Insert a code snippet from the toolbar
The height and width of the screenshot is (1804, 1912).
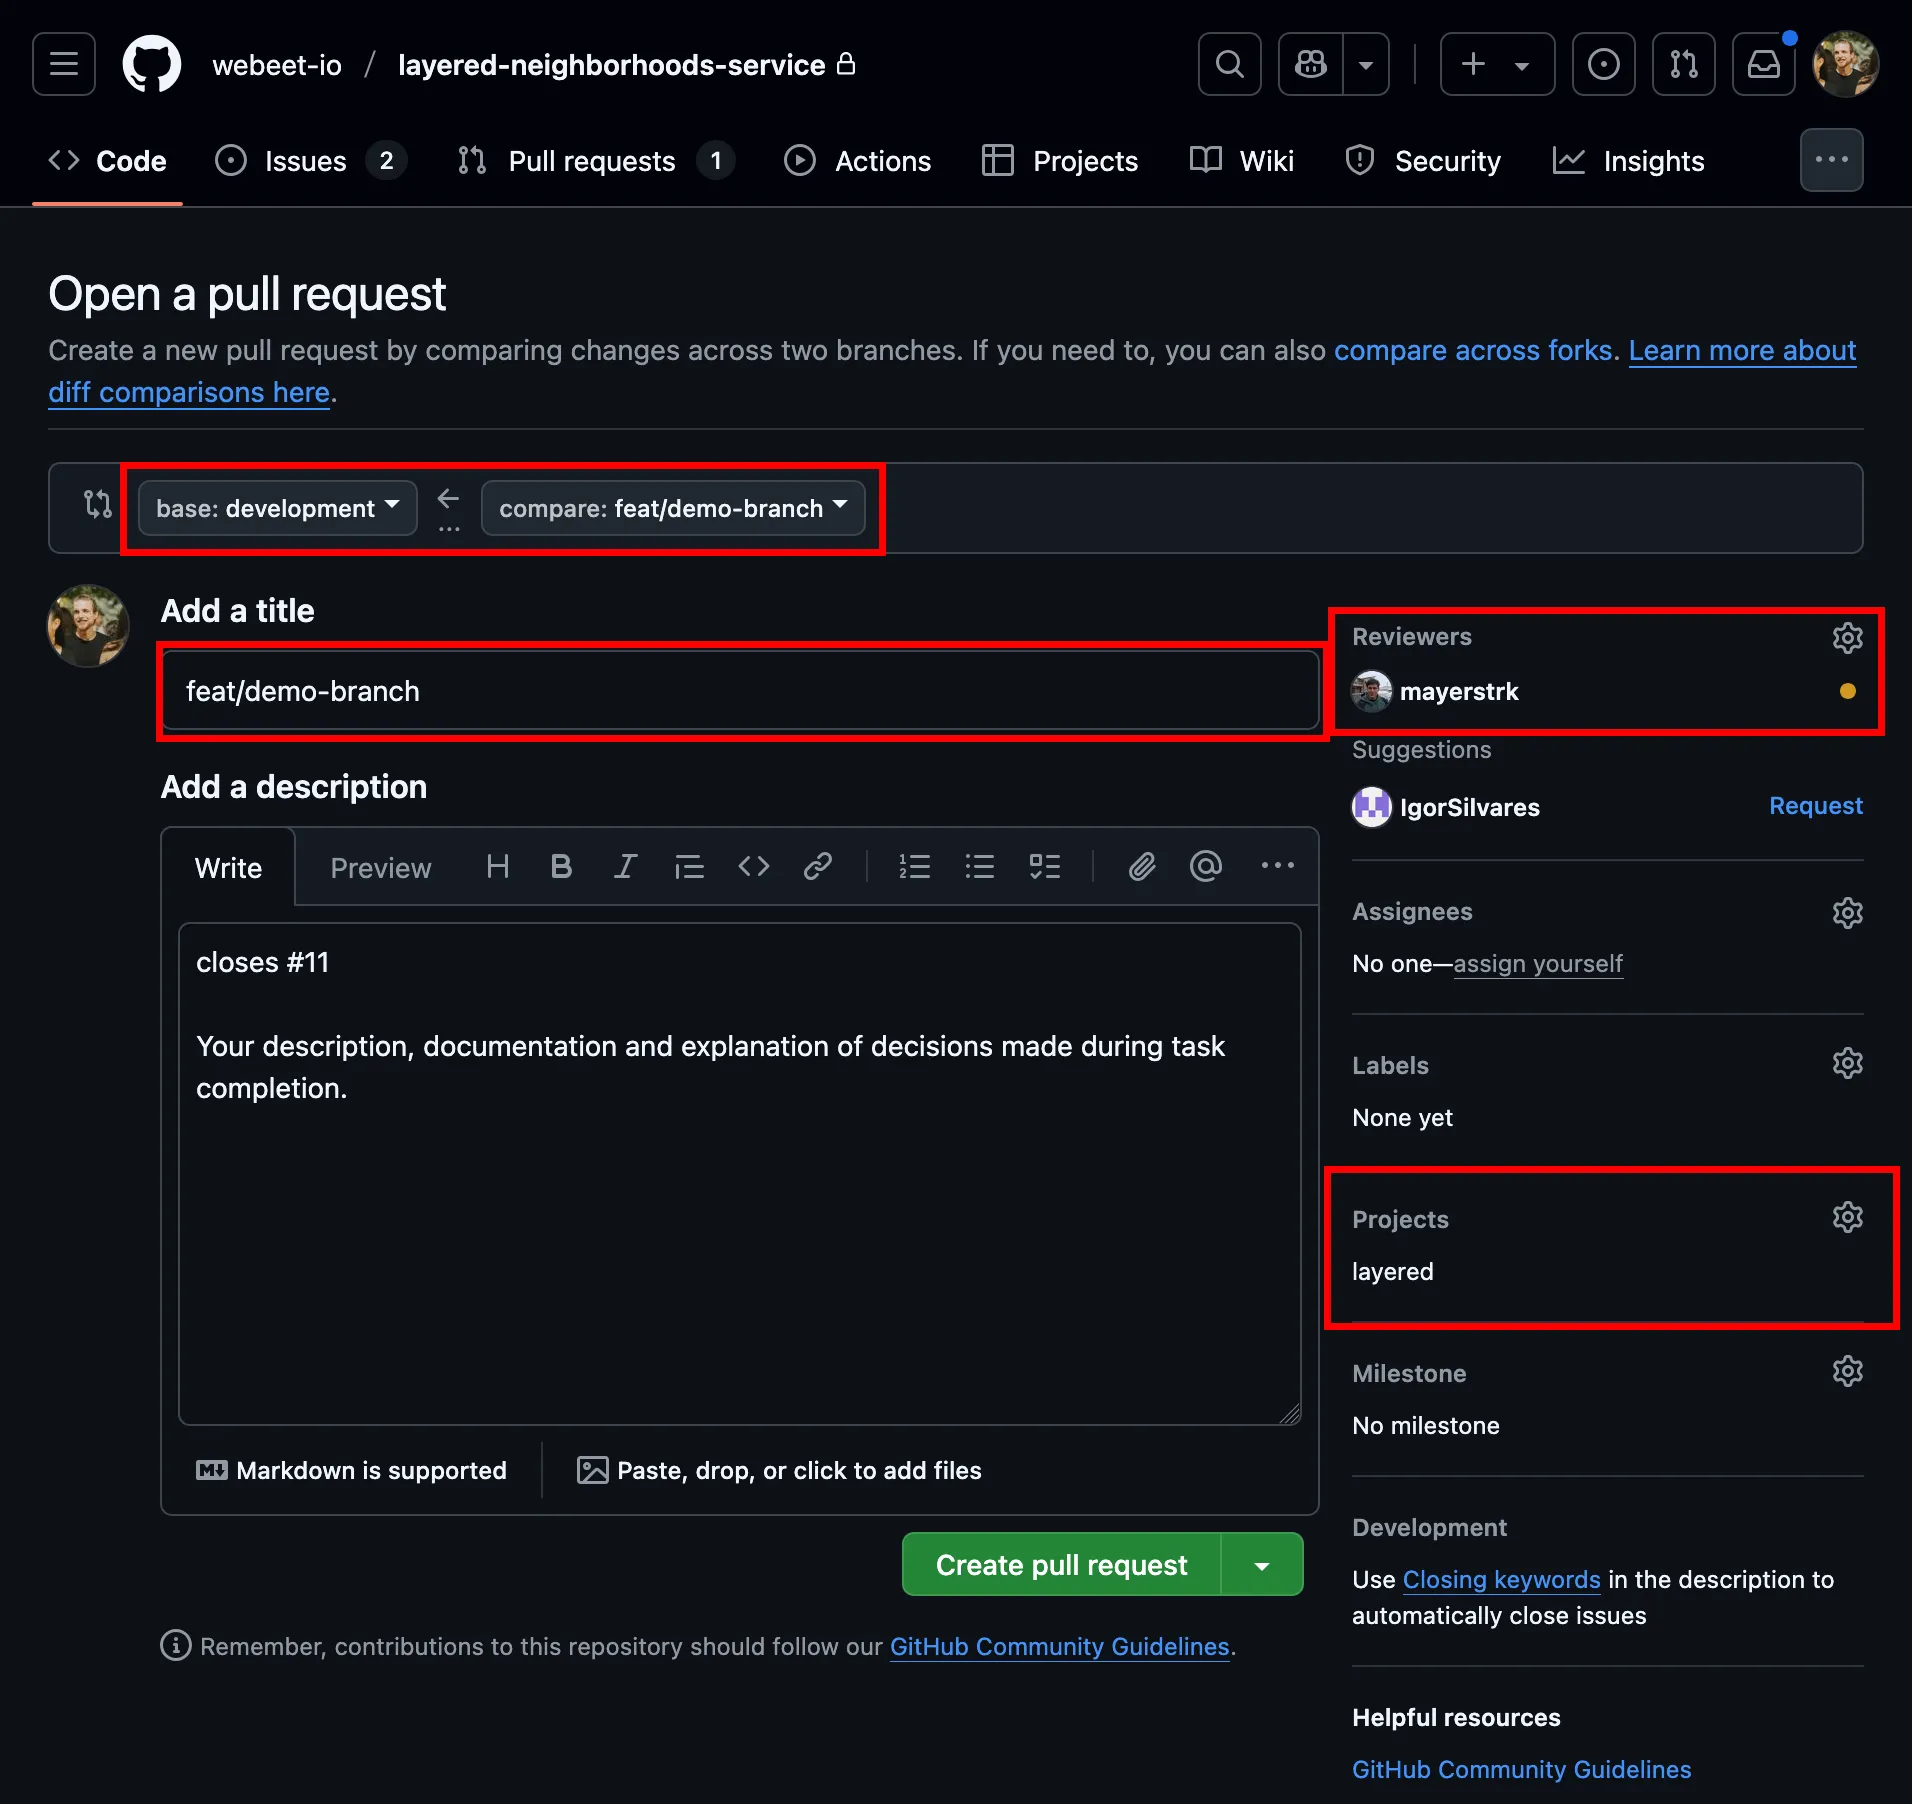pos(753,866)
